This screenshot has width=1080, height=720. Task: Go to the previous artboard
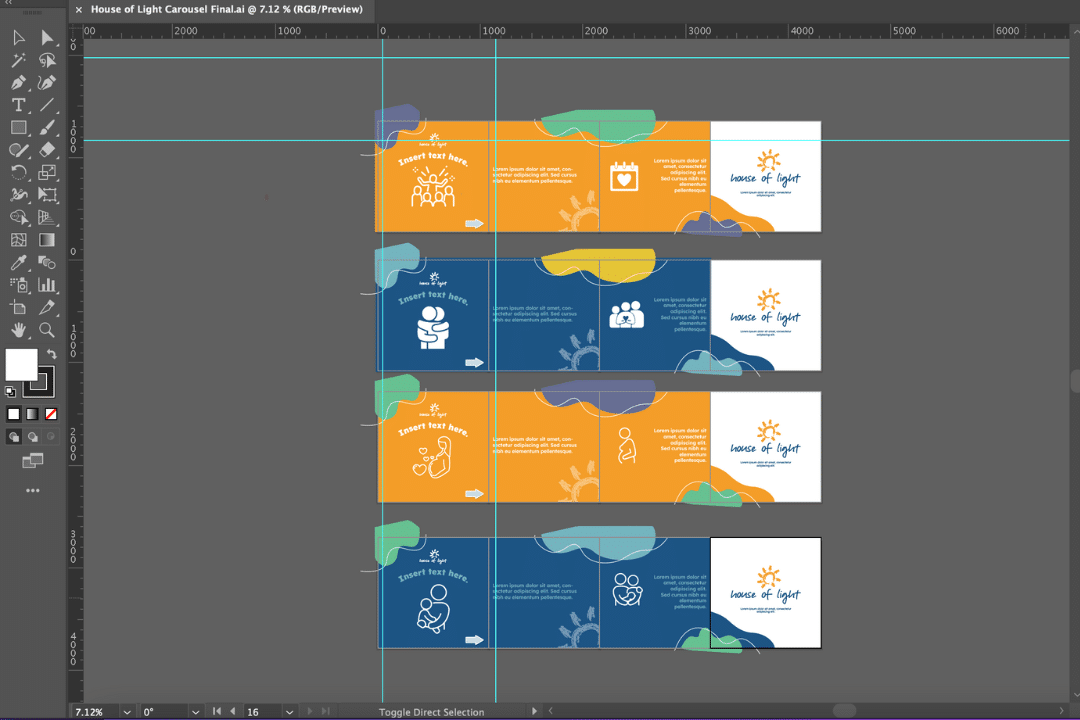pyautogui.click(x=232, y=712)
